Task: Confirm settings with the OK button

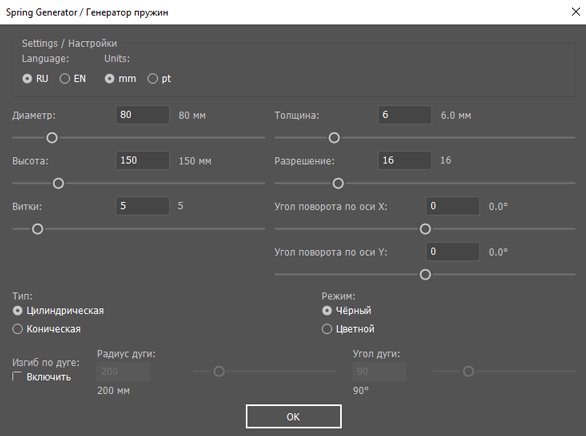Action: [x=293, y=417]
